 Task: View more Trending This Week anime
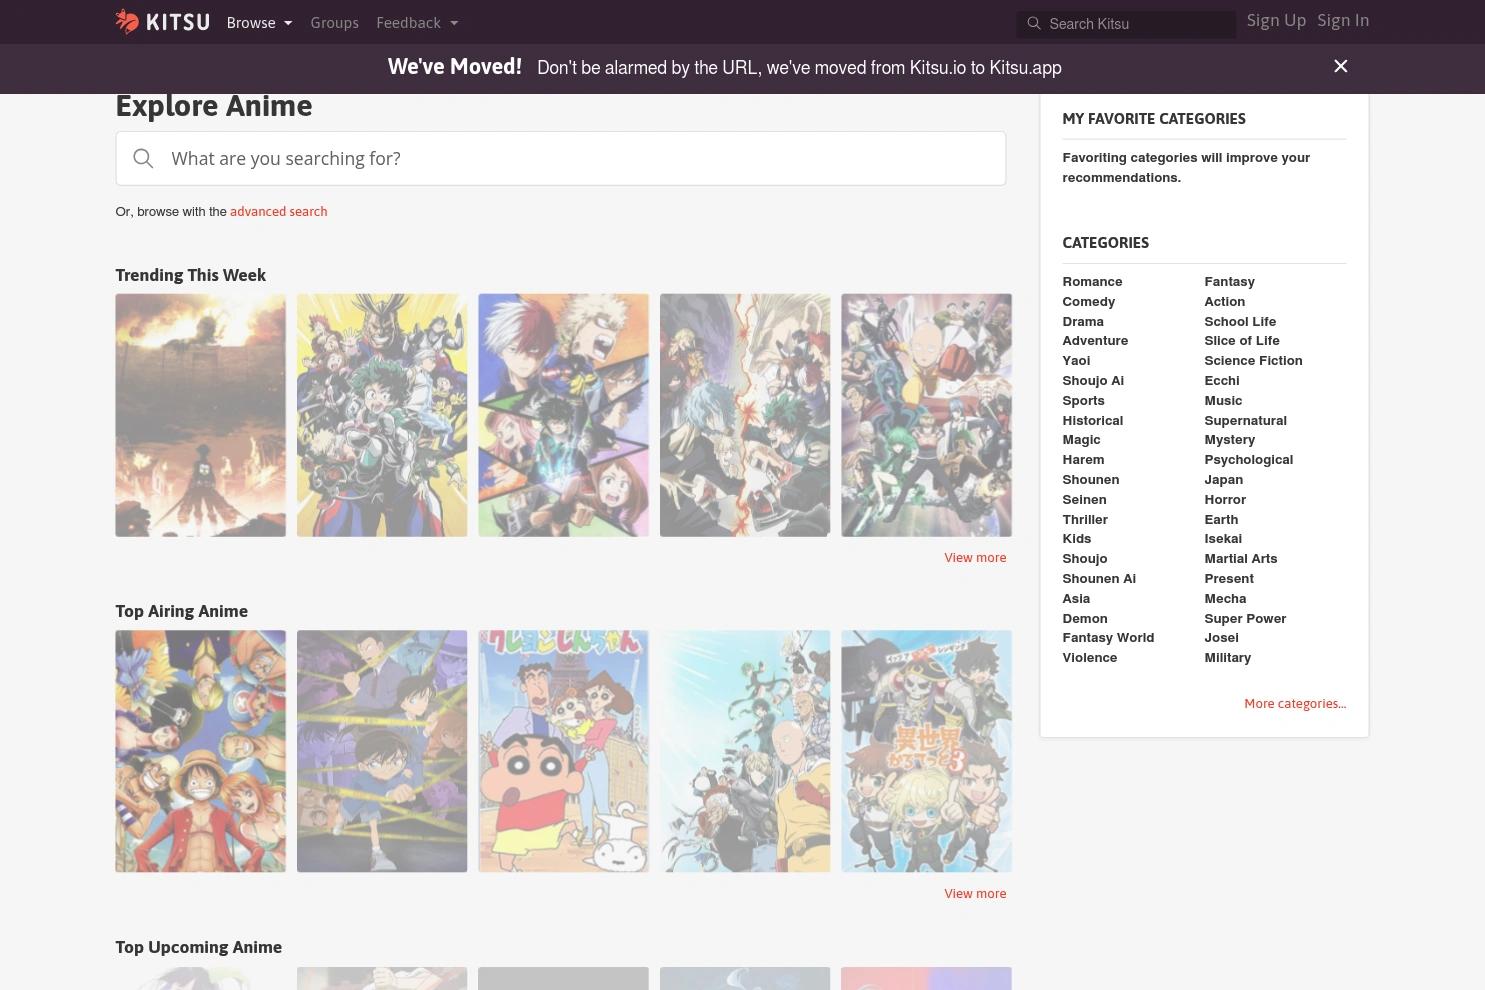pyautogui.click(x=975, y=557)
